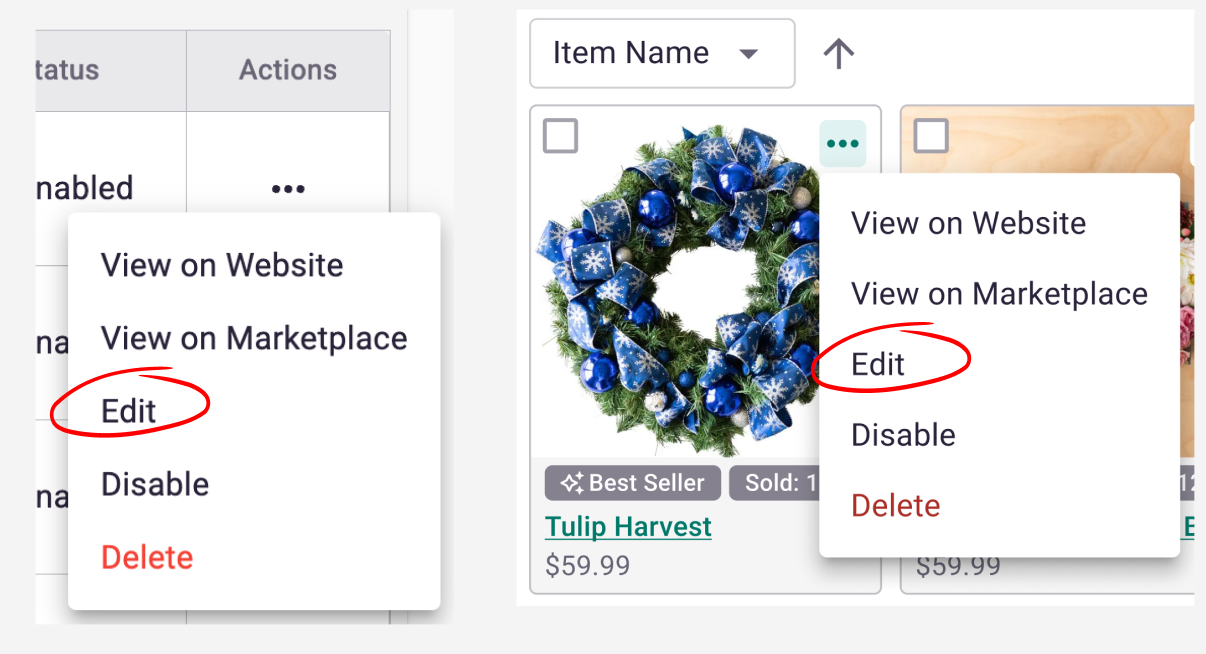Viewport: 1206px width, 654px height.
Task: Select the checkbox on the Tulip Harvest card
Action: [x=560, y=136]
